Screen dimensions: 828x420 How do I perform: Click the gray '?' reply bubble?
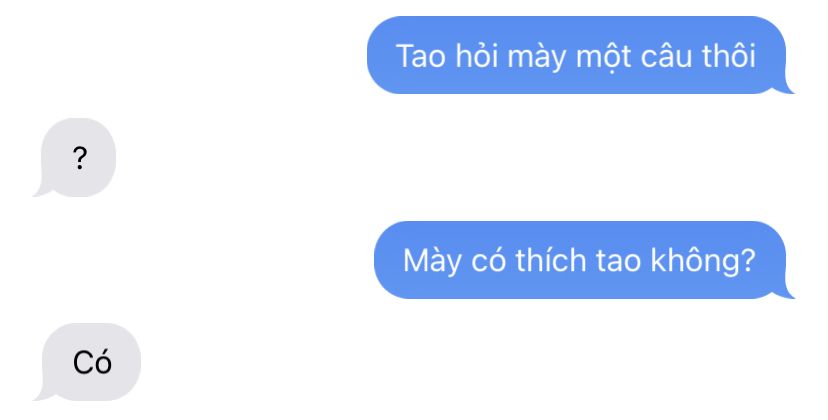coord(78,157)
